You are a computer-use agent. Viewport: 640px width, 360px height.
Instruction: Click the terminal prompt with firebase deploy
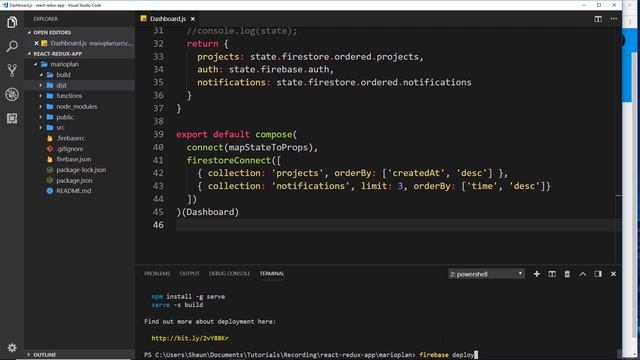click(x=310, y=355)
